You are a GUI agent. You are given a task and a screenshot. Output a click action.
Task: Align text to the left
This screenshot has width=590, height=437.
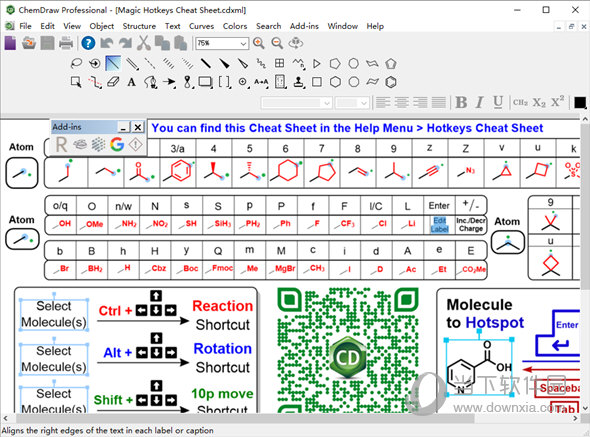pyautogui.click(x=383, y=102)
